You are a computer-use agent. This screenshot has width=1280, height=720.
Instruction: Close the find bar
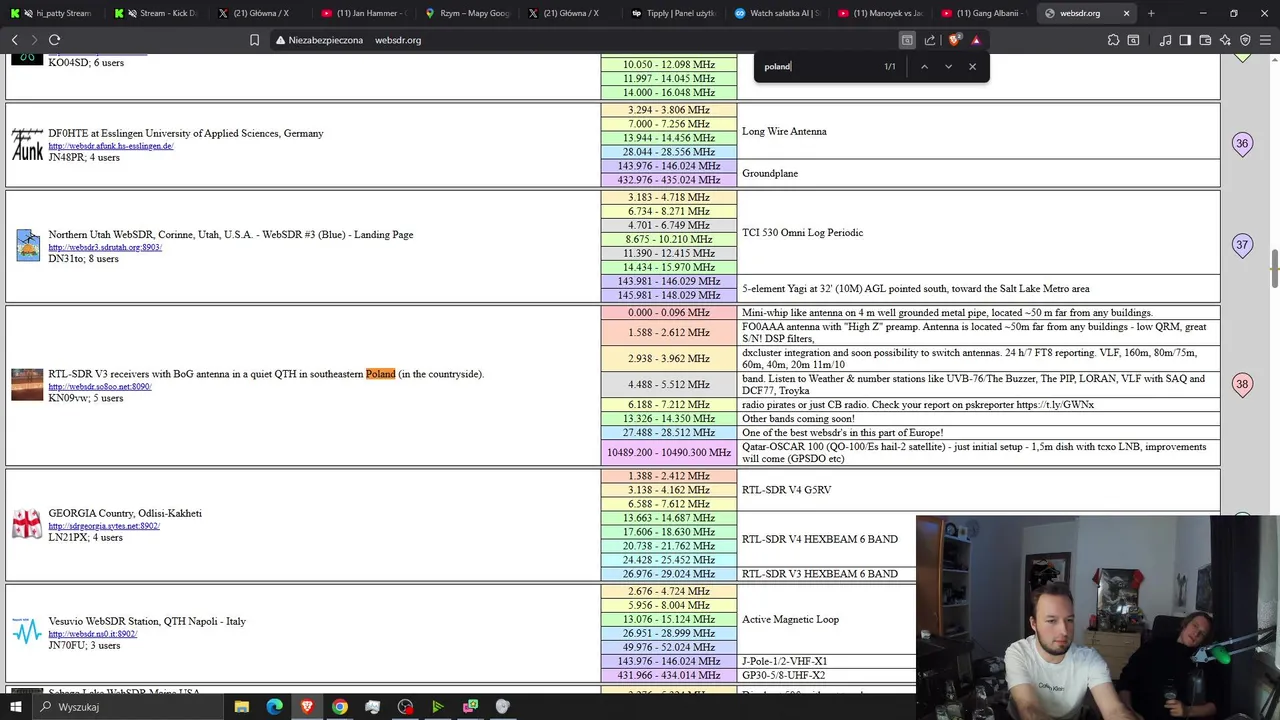972,66
